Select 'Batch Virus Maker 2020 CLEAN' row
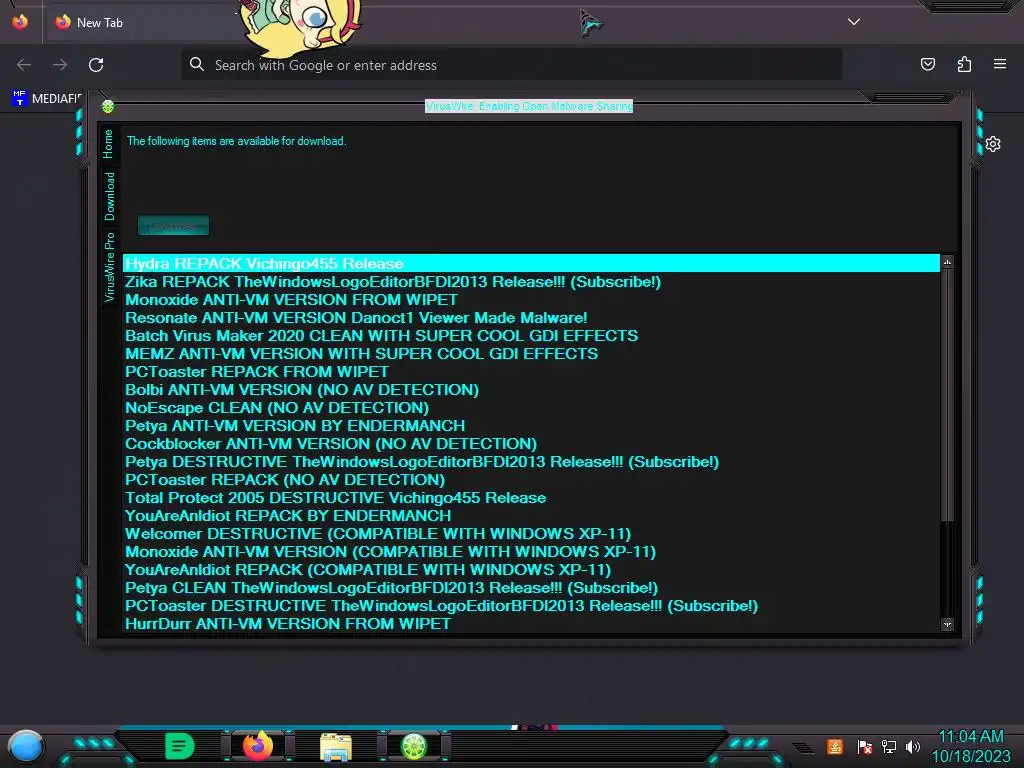1024x768 pixels. click(531, 336)
